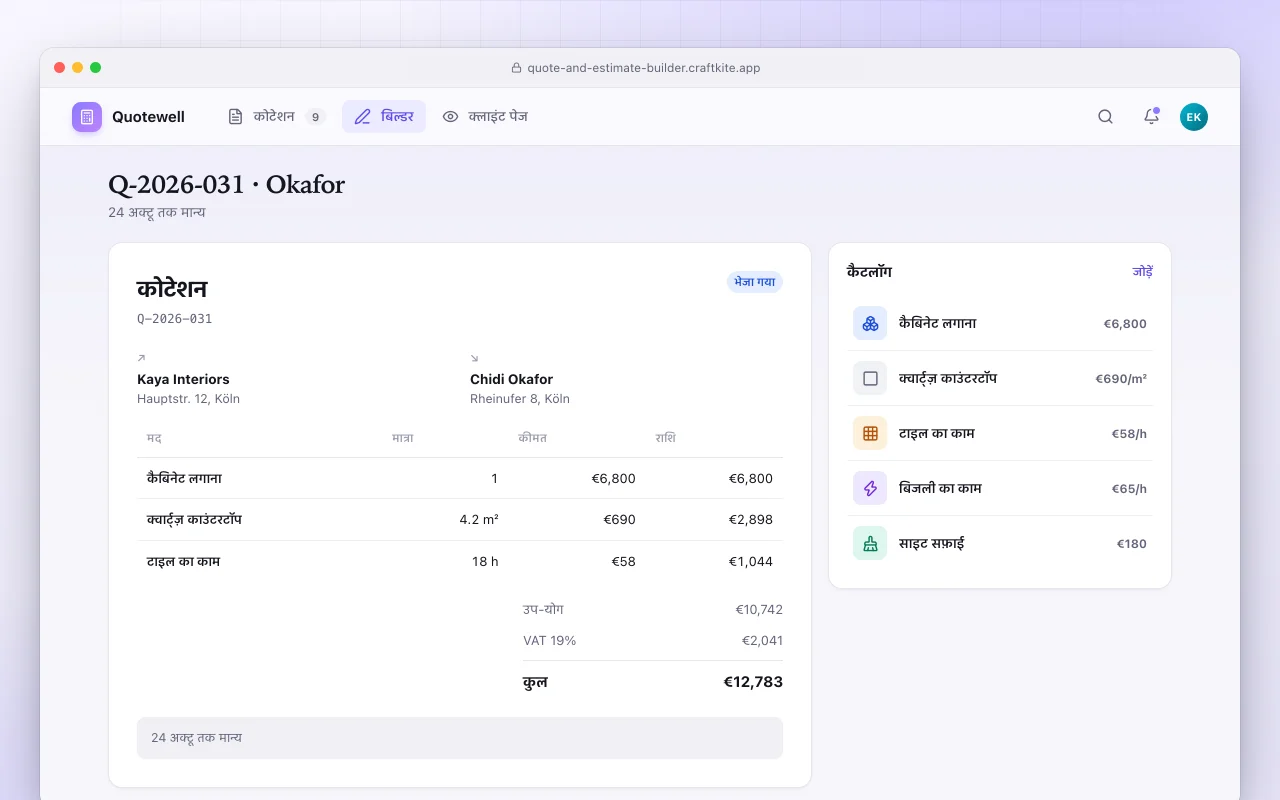Click the €1,044 amount cell

[751, 562]
